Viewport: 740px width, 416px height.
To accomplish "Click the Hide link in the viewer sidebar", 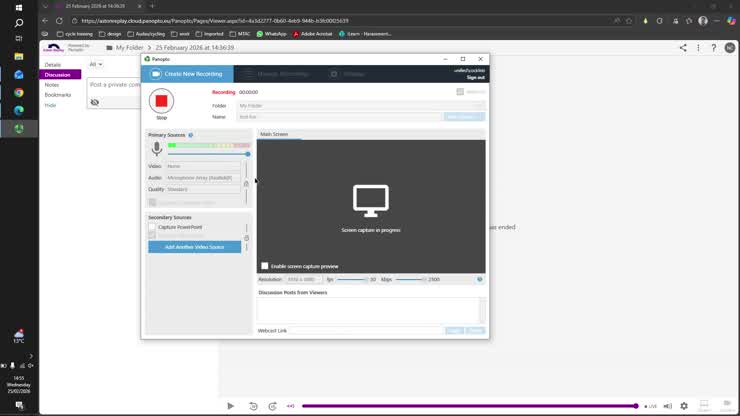I will pyautogui.click(x=50, y=105).
